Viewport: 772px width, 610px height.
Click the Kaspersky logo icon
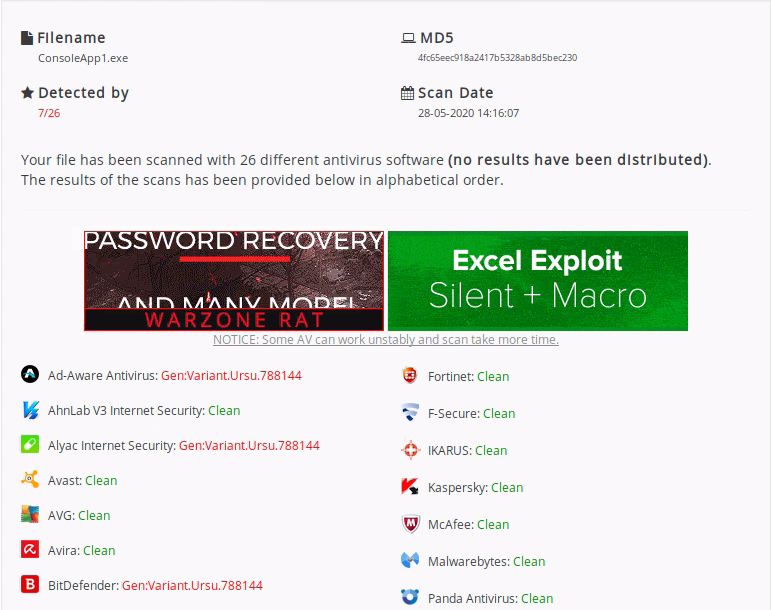coord(410,487)
